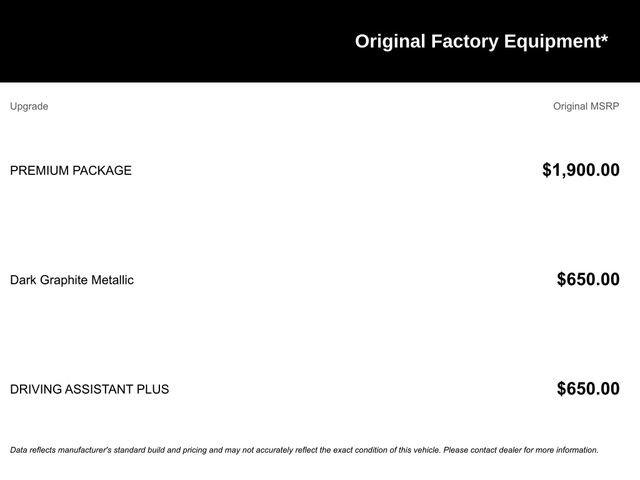This screenshot has width=640, height=480.
Task: Click the word "Original" in the header title
Action: pos(390,41)
